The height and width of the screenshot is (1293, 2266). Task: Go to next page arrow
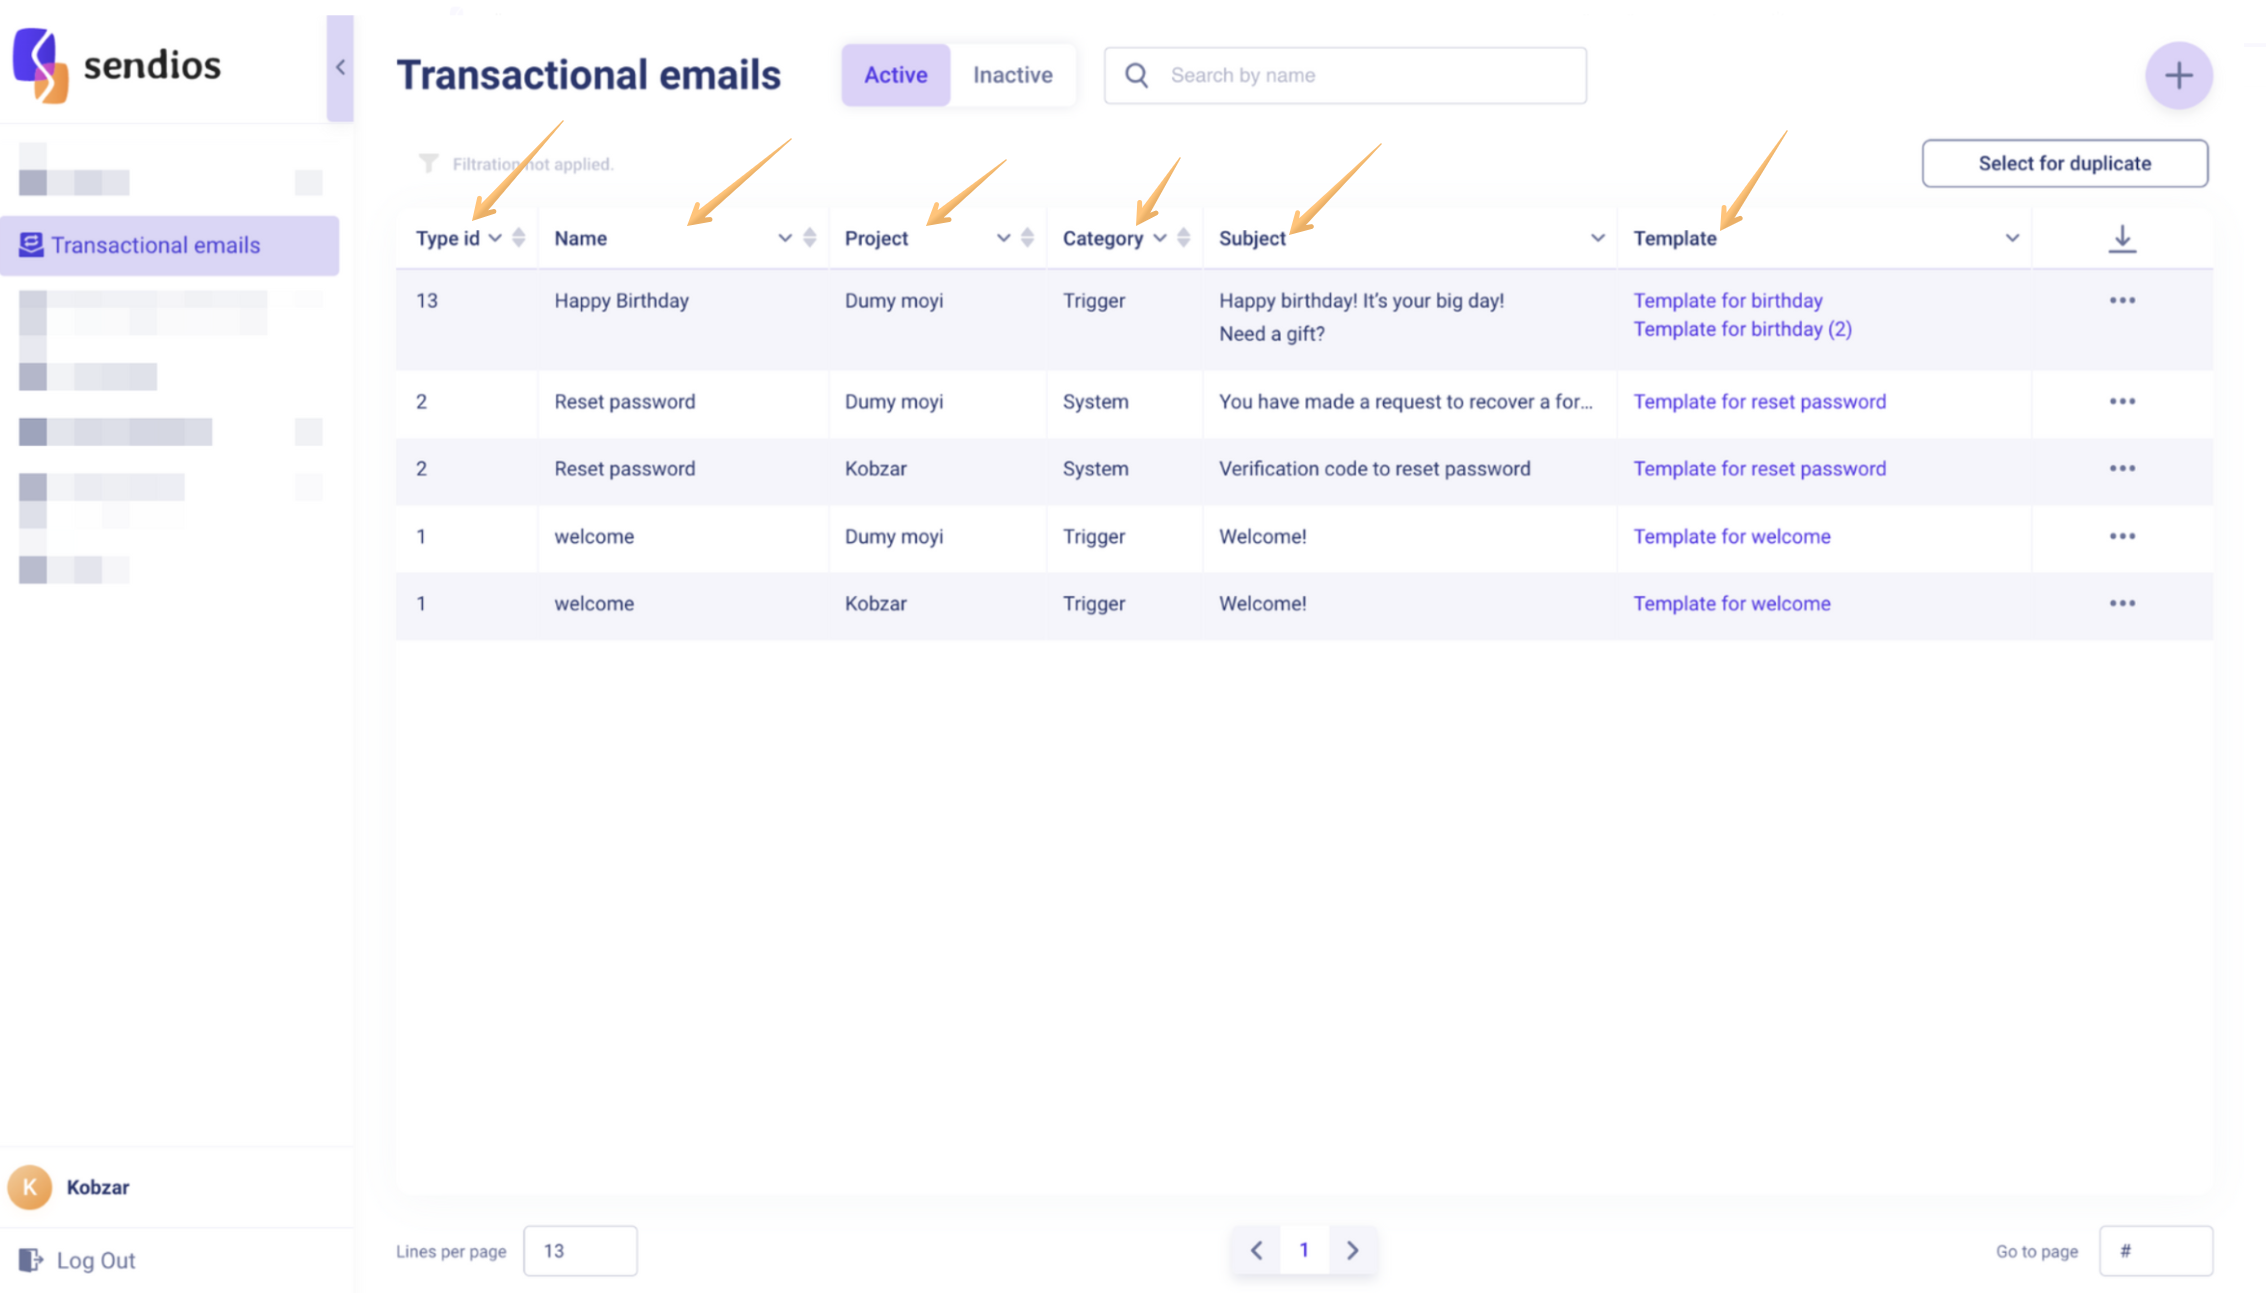point(1352,1250)
